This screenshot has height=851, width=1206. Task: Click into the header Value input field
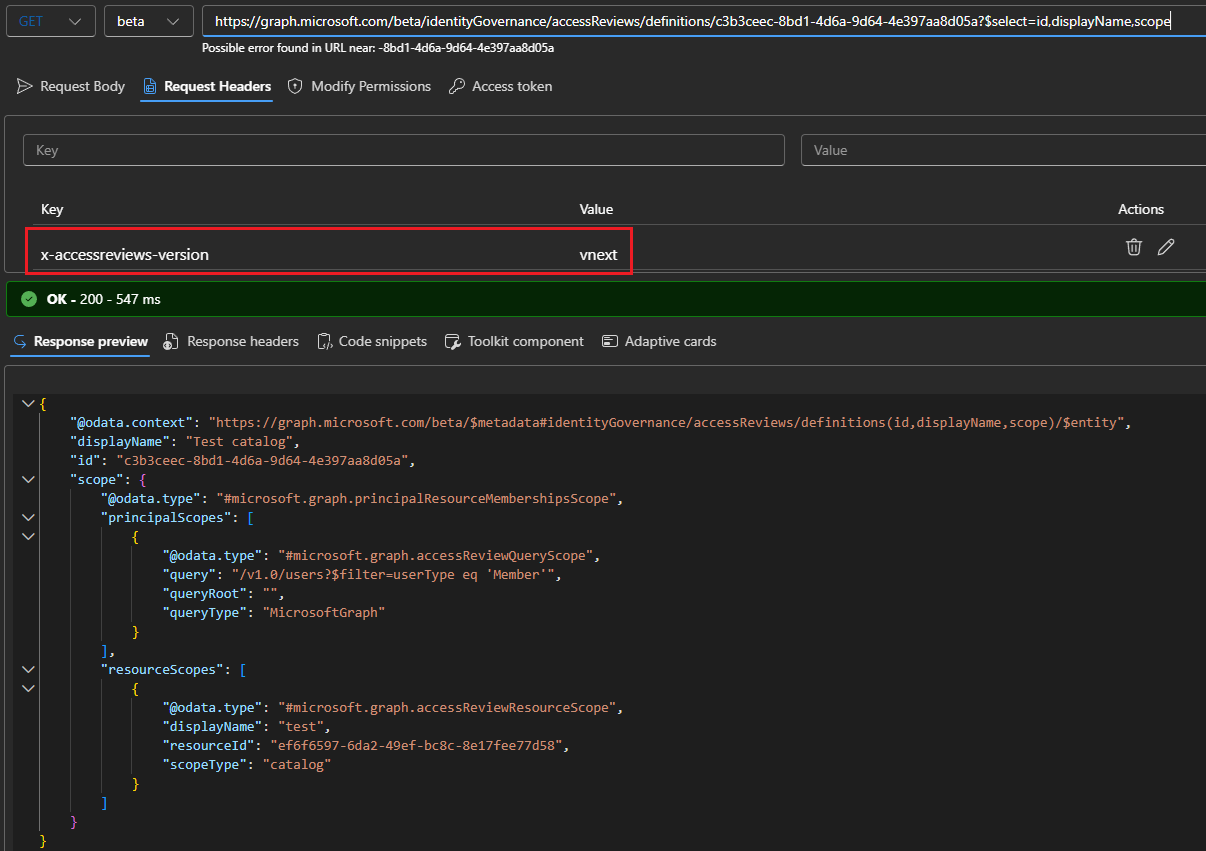[x=1002, y=150]
